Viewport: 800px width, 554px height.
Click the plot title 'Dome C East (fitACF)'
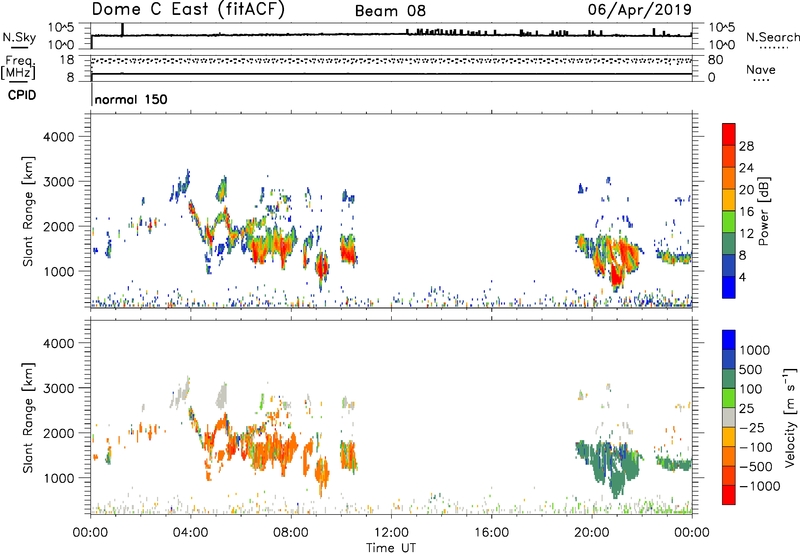click(x=188, y=9)
